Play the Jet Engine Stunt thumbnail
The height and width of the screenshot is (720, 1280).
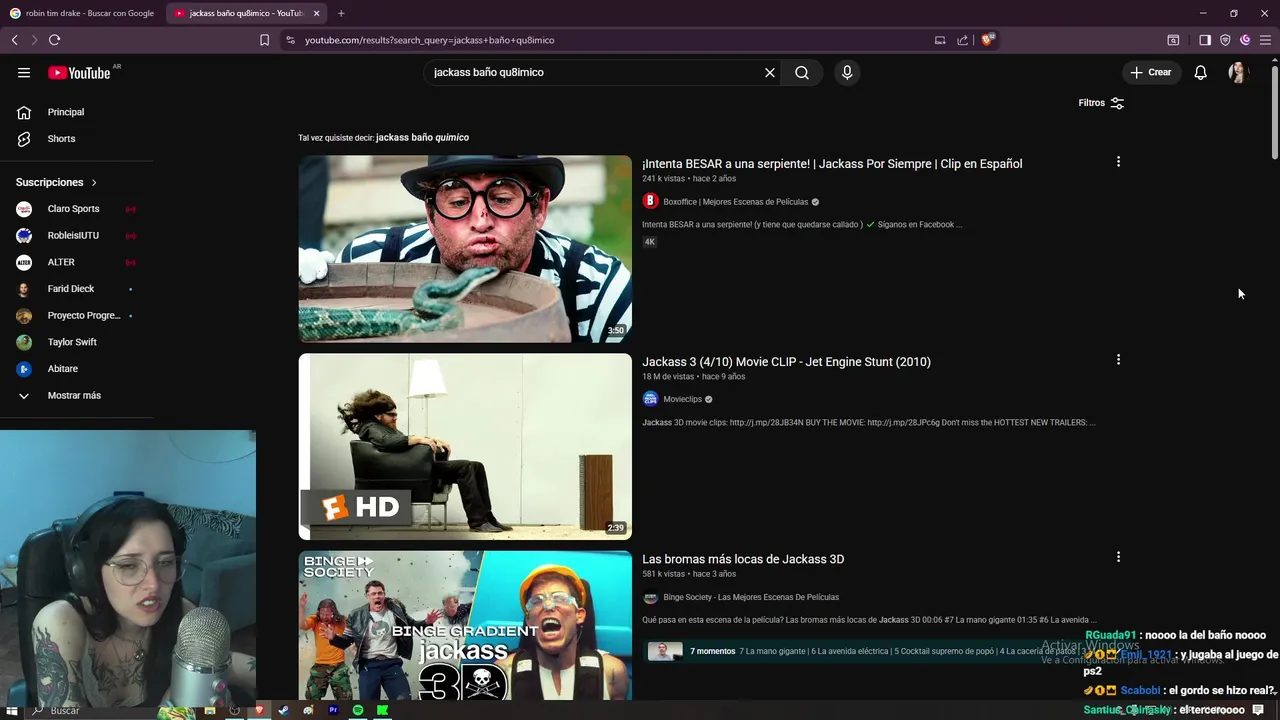(x=465, y=447)
